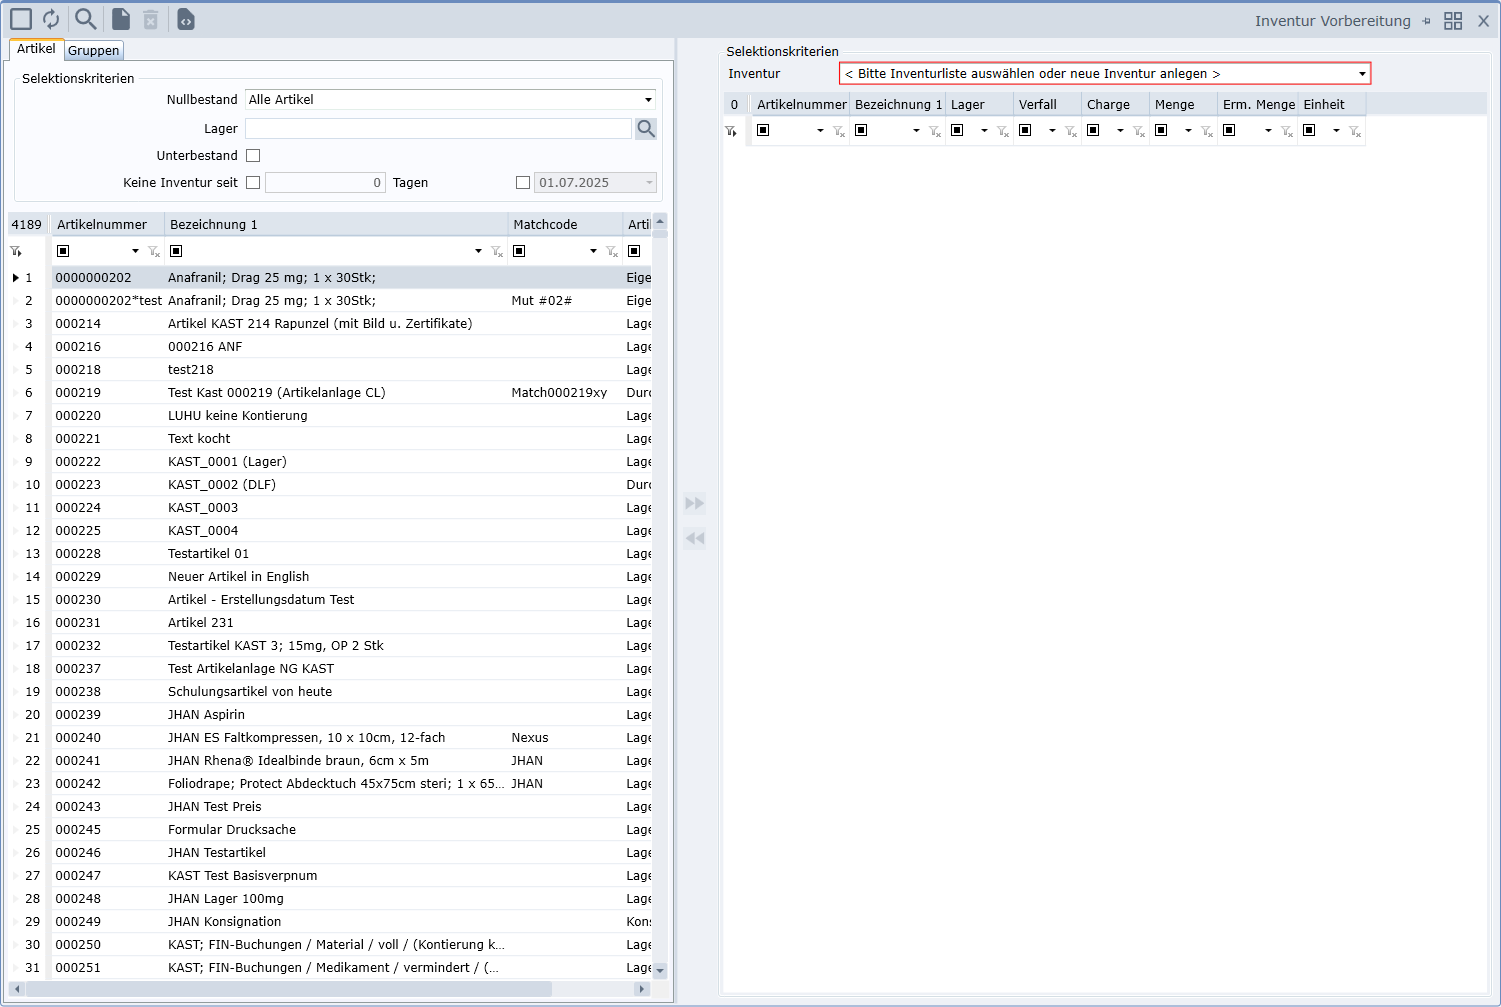This screenshot has width=1501, height=1007.
Task: Click into the Lager input field
Action: (438, 129)
